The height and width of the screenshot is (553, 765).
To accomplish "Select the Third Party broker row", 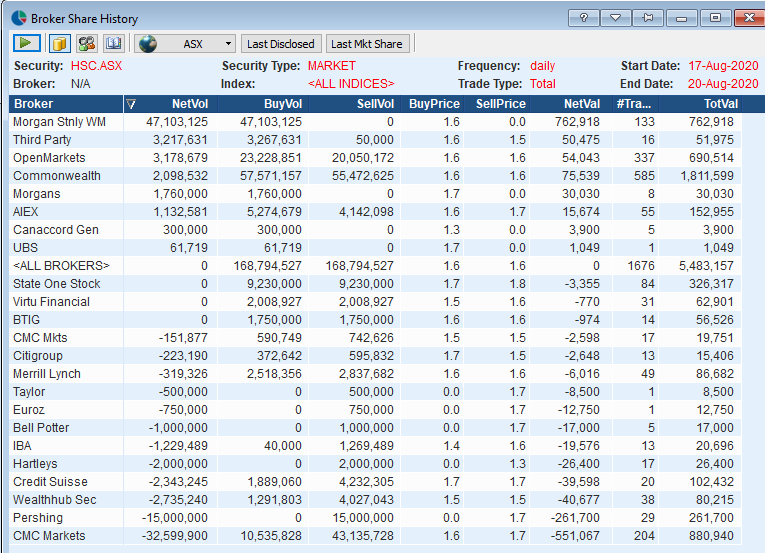I will point(375,140).
